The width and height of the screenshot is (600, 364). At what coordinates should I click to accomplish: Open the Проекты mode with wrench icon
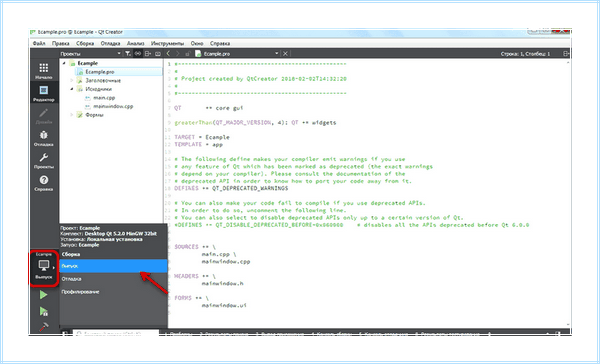[x=44, y=161]
